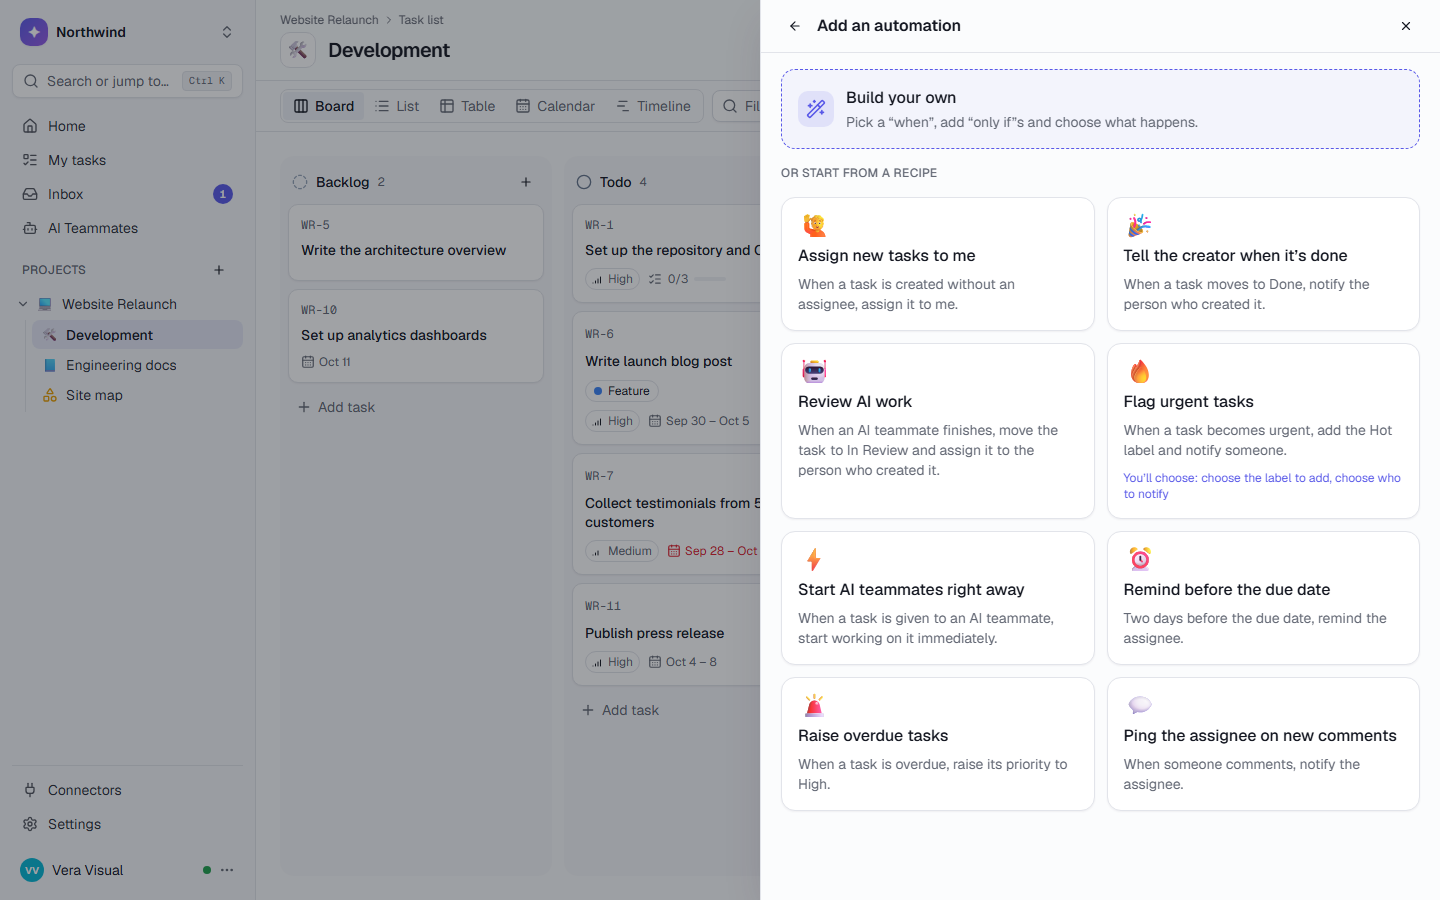Click the siren icon on Raise overdue tasks
The image size is (1440, 900).
tap(814, 705)
